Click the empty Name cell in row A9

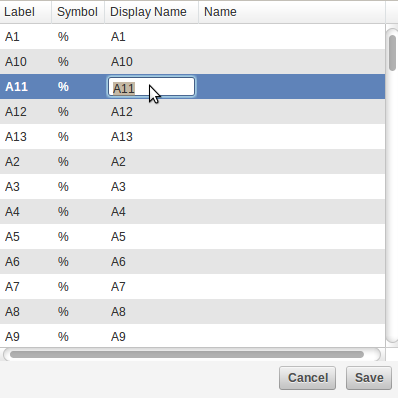pos(292,337)
